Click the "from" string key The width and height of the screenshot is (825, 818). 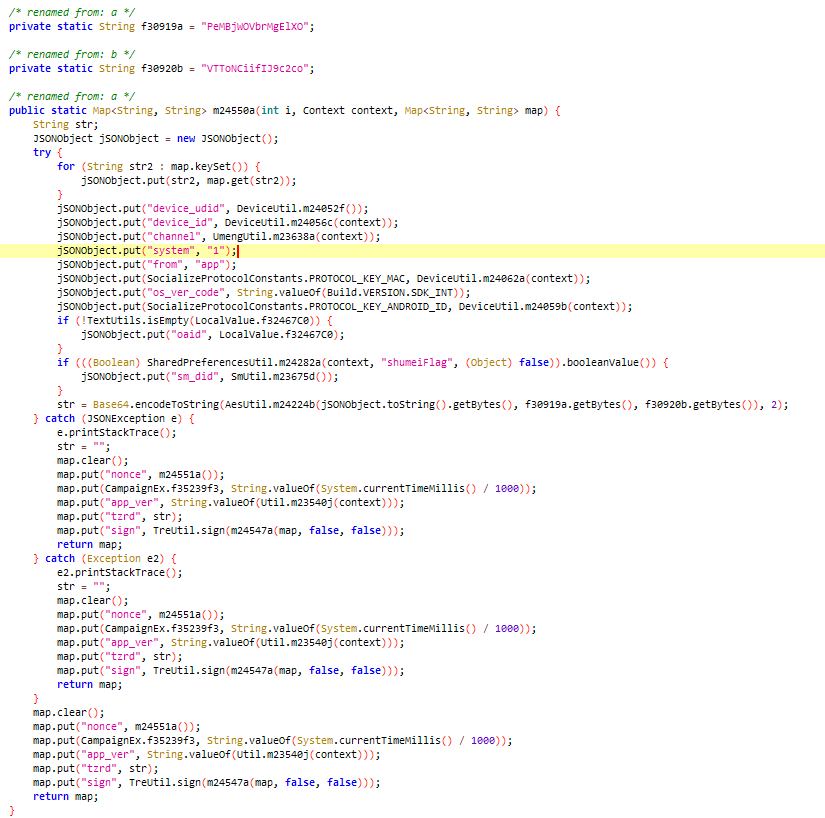coord(165,265)
